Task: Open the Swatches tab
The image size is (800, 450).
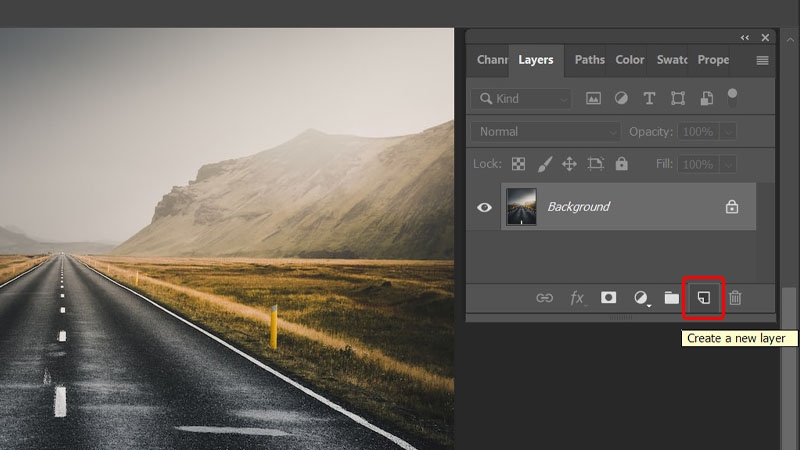Action: tap(671, 60)
